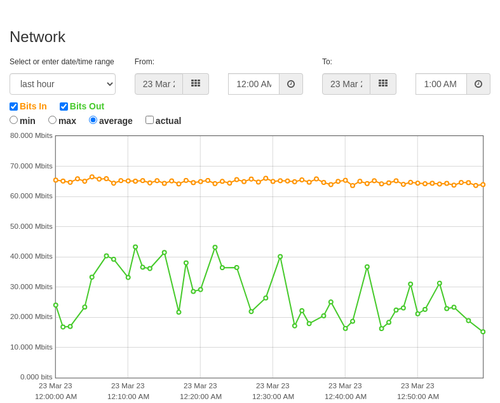Image resolution: width=500 pixels, height=403 pixels.
Task: Open the From time clock icon
Action: tap(291, 84)
